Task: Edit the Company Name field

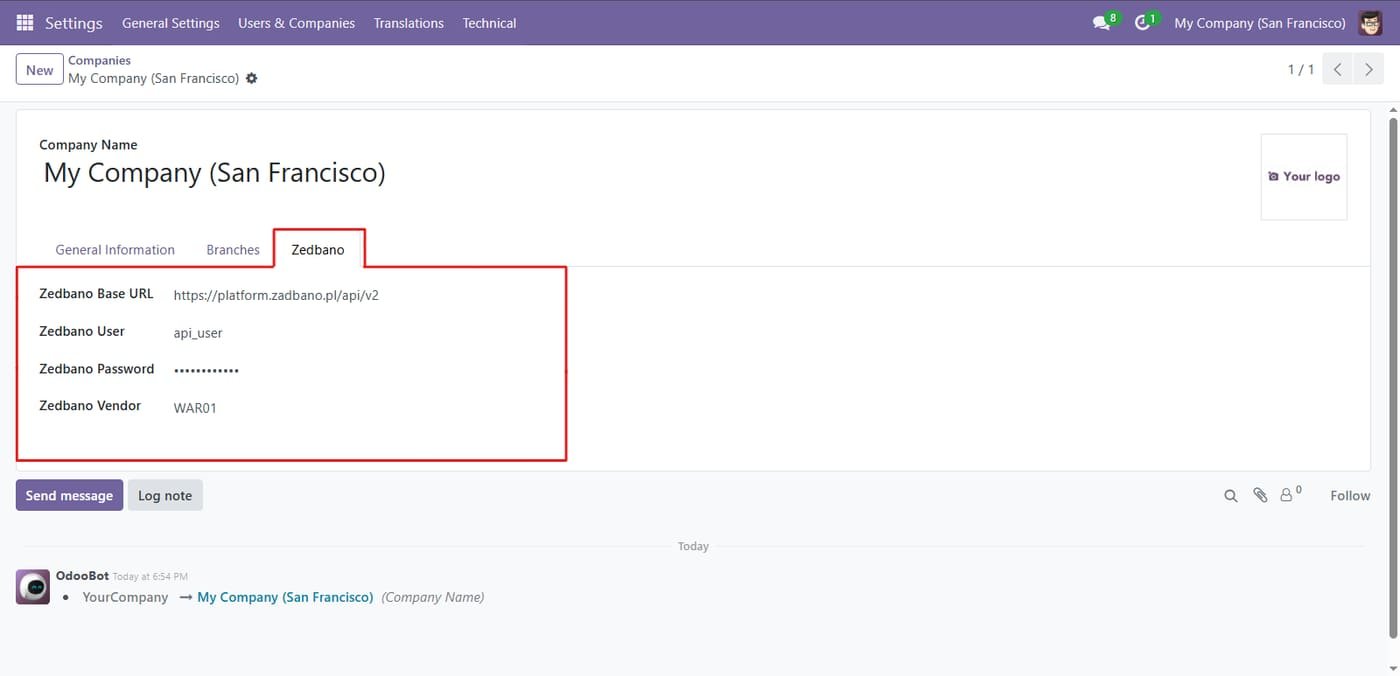Action: pos(214,173)
